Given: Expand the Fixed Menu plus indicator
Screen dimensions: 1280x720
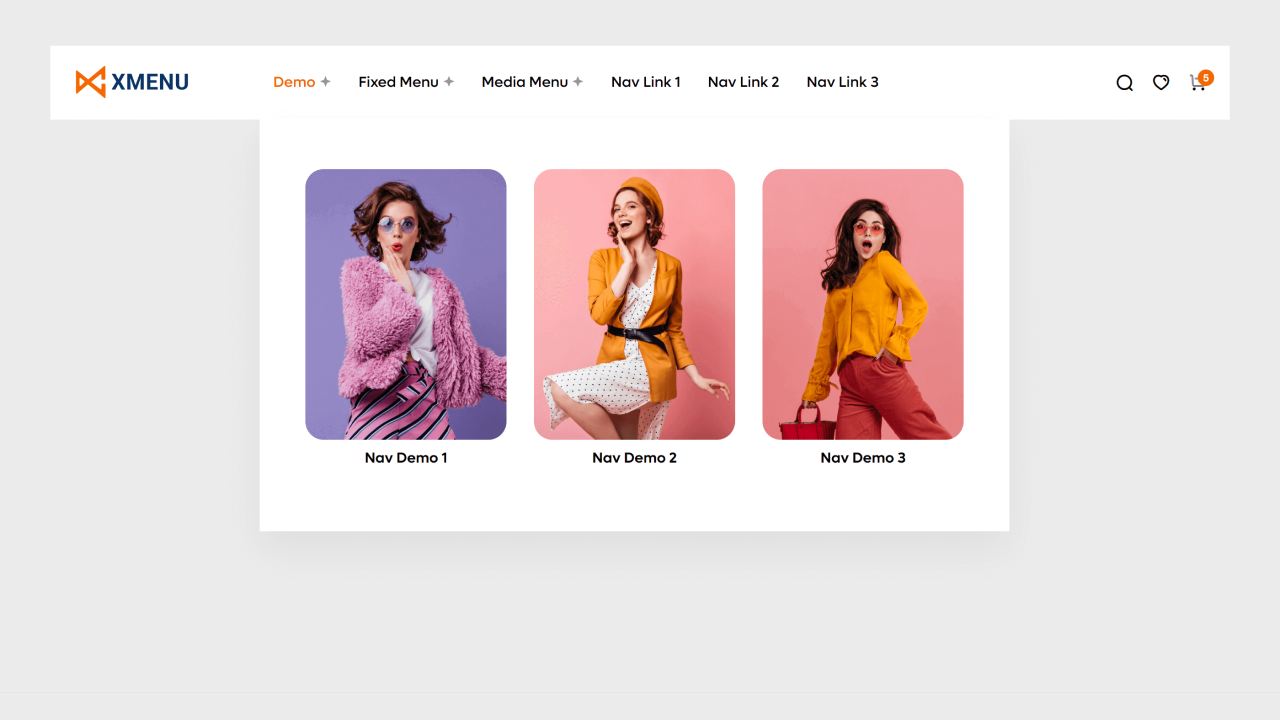Looking at the screenshot, I should (450, 82).
